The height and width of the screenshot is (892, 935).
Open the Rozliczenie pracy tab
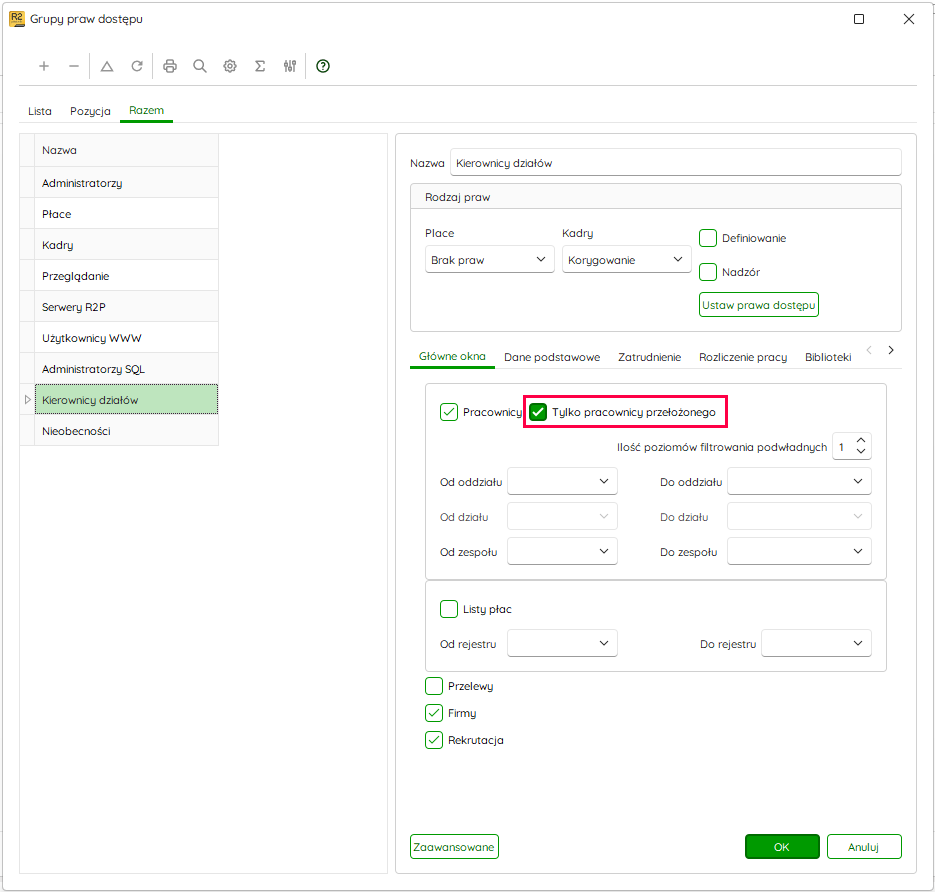click(743, 357)
